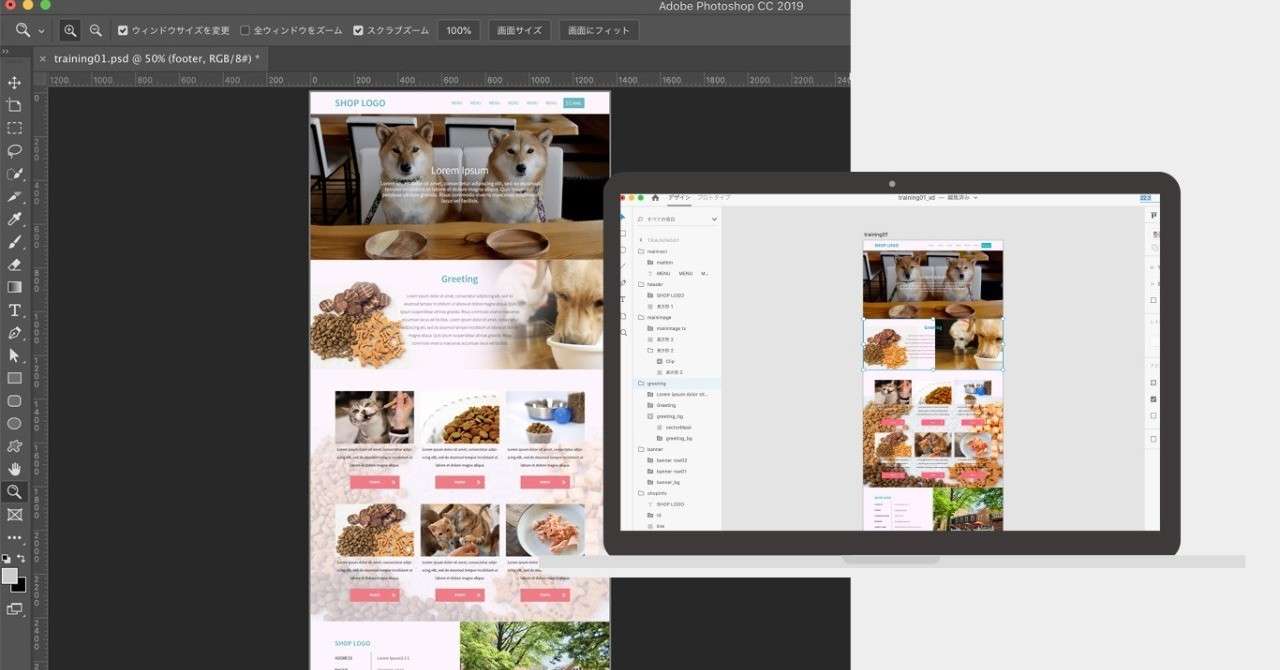Image resolution: width=1280 pixels, height=670 pixels.
Task: Change the screen mode in Photoshop
Action: pos(14,609)
